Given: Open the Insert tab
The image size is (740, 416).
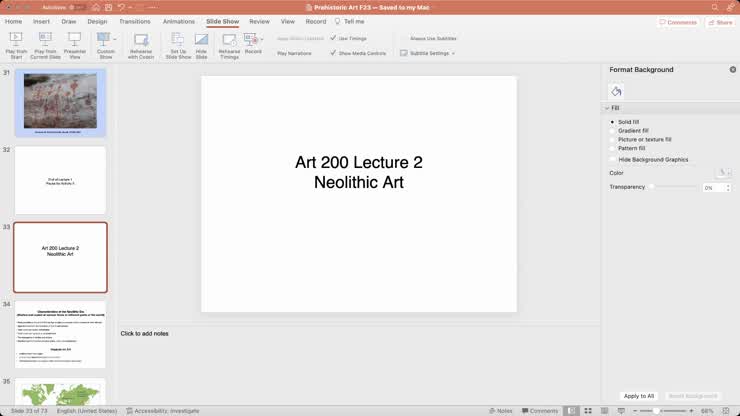Looking at the screenshot, I should pos(41,22).
